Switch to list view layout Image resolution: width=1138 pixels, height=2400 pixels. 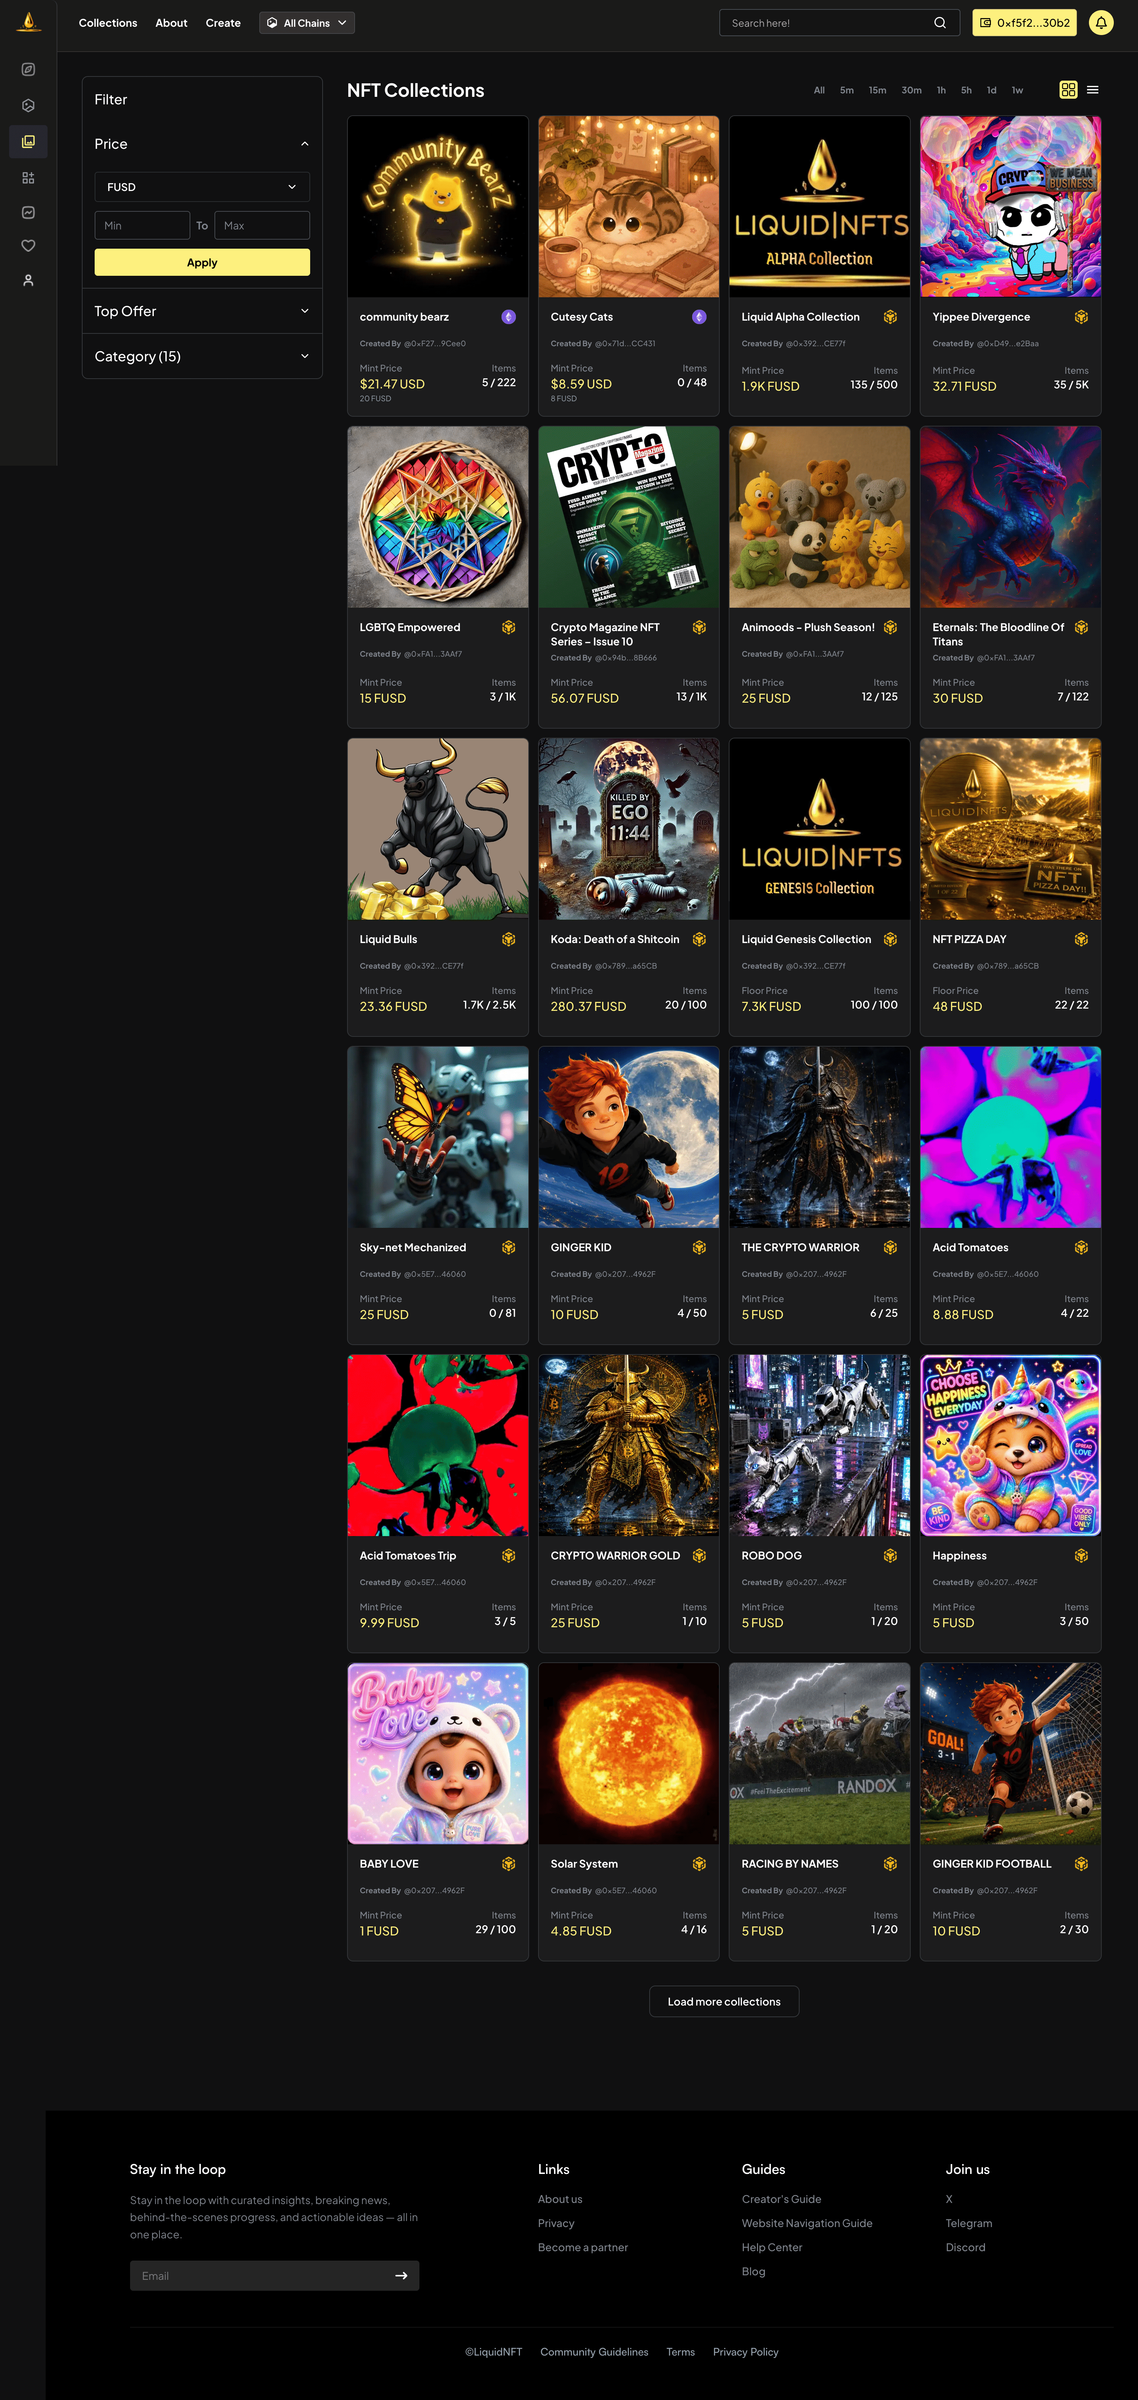click(x=1093, y=90)
